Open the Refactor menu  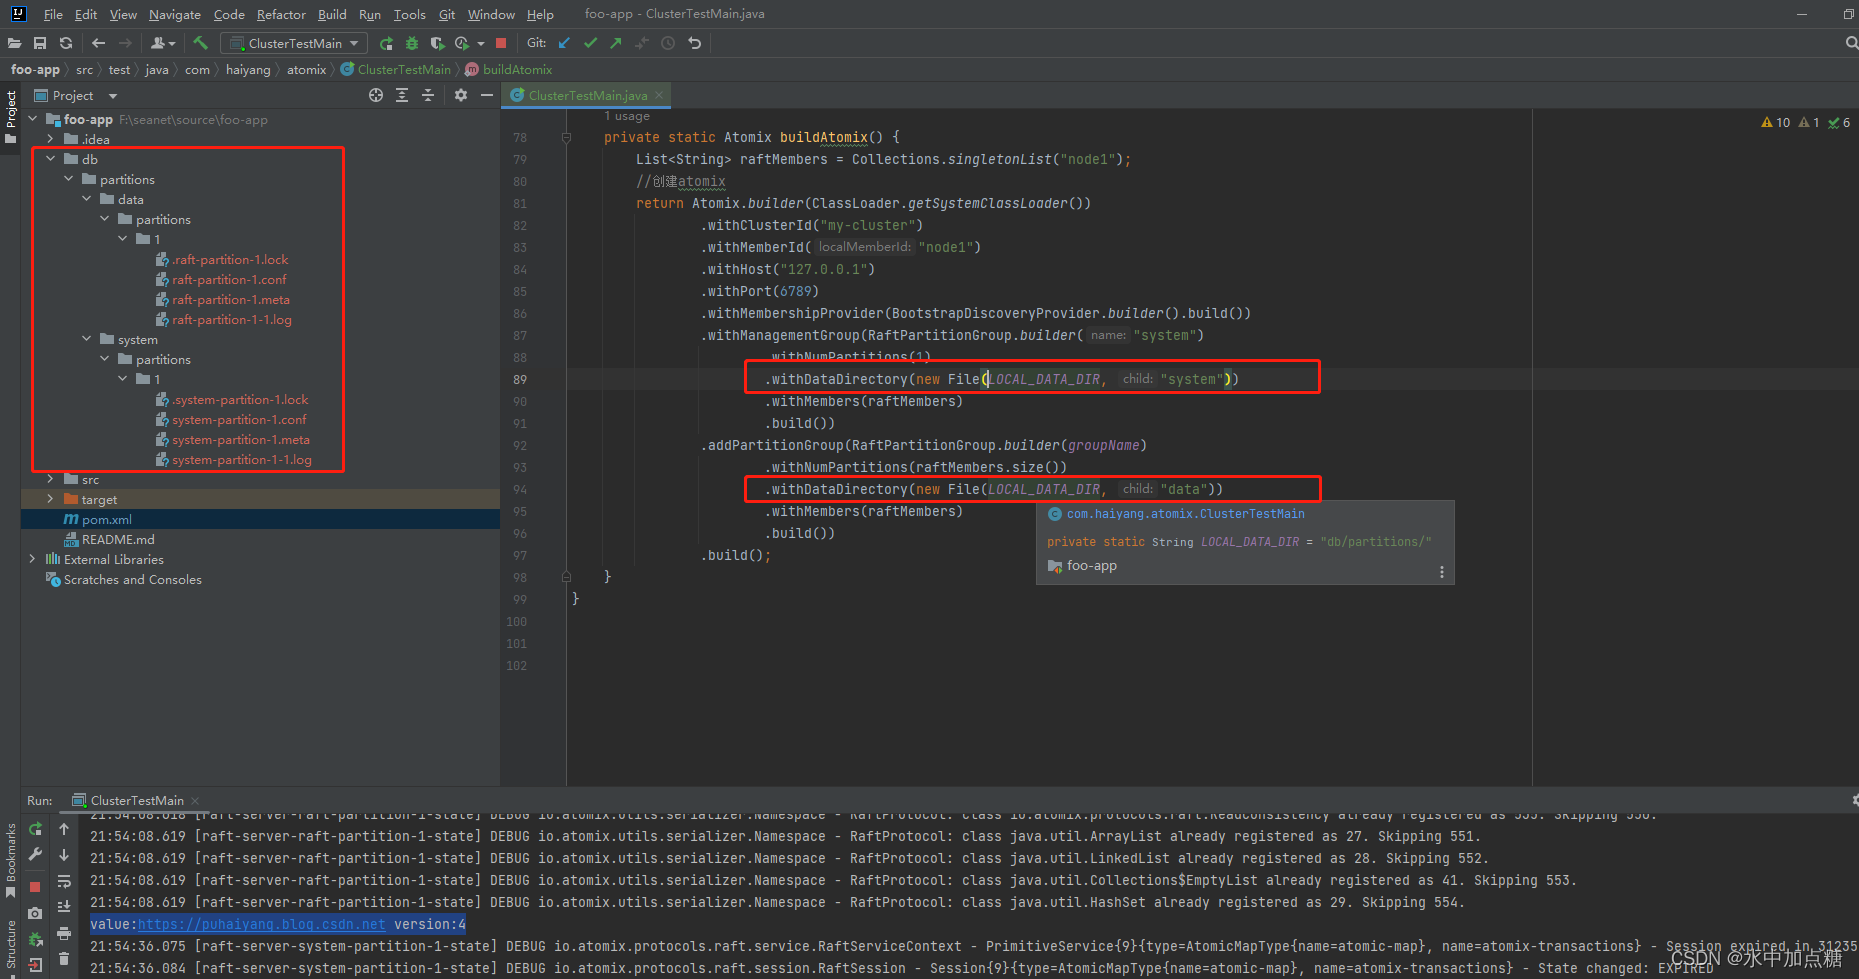point(281,14)
